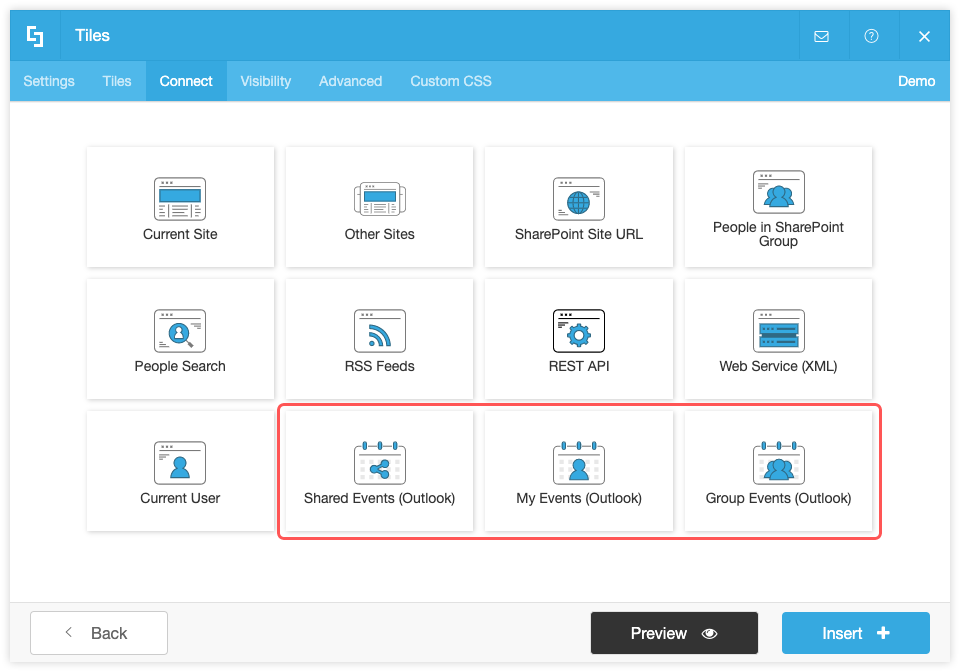Select the Current Site data source tile
The image size is (960, 672).
180,207
